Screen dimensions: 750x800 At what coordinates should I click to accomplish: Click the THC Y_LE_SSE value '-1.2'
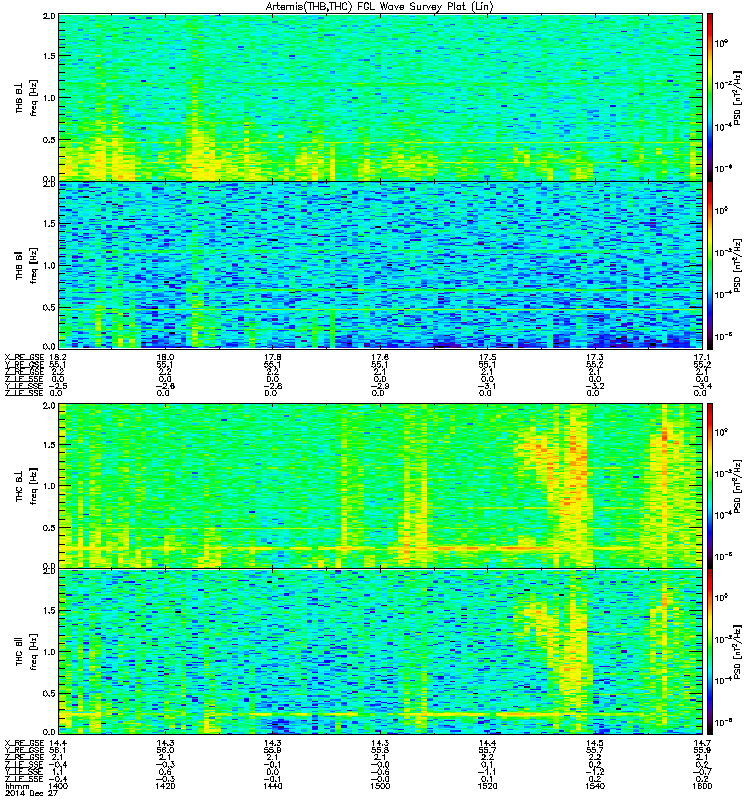coord(595,771)
